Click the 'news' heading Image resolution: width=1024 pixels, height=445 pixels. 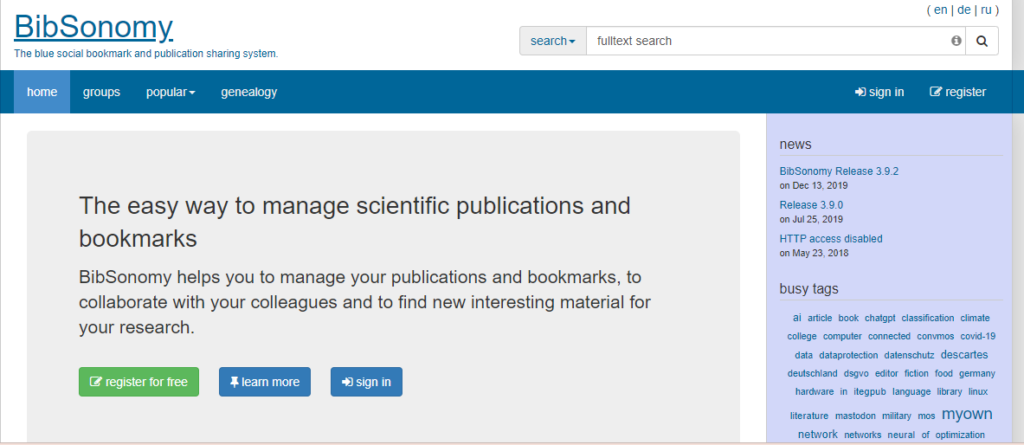[795, 144]
